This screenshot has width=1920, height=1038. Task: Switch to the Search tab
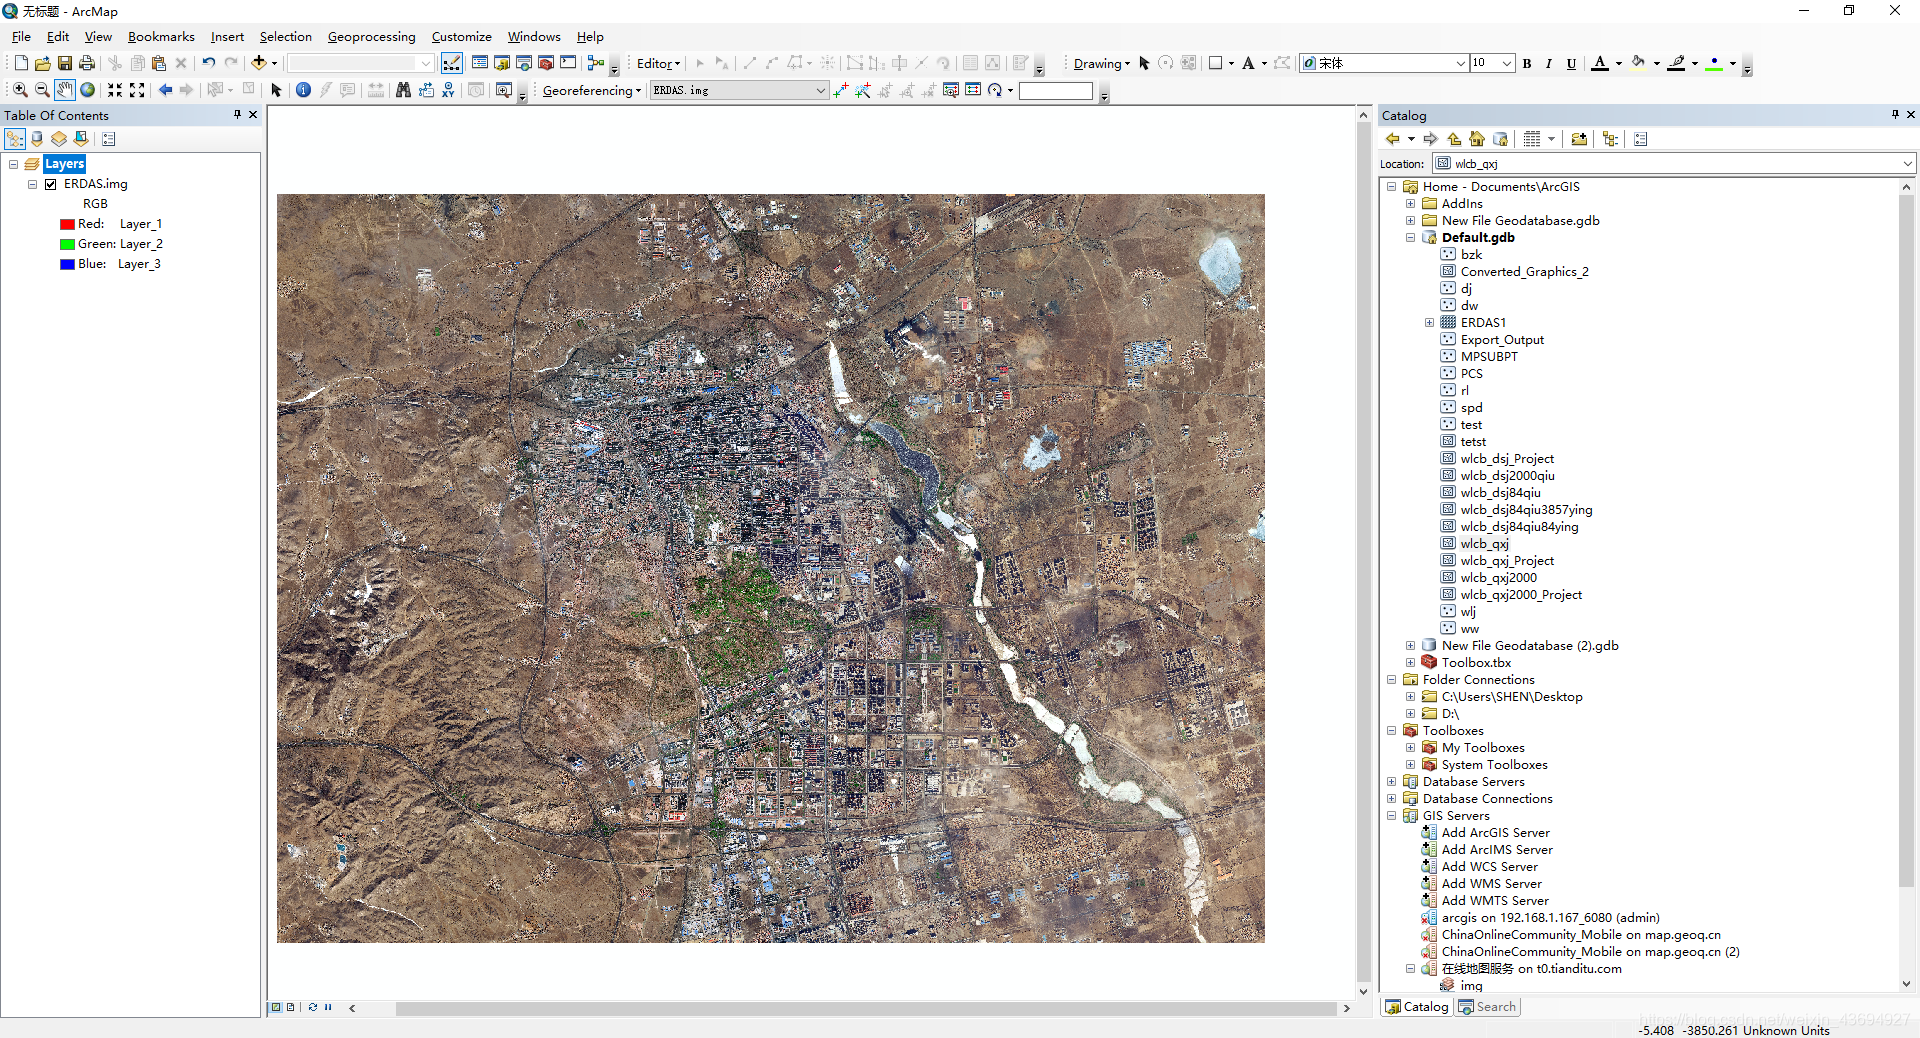[x=1488, y=1007]
